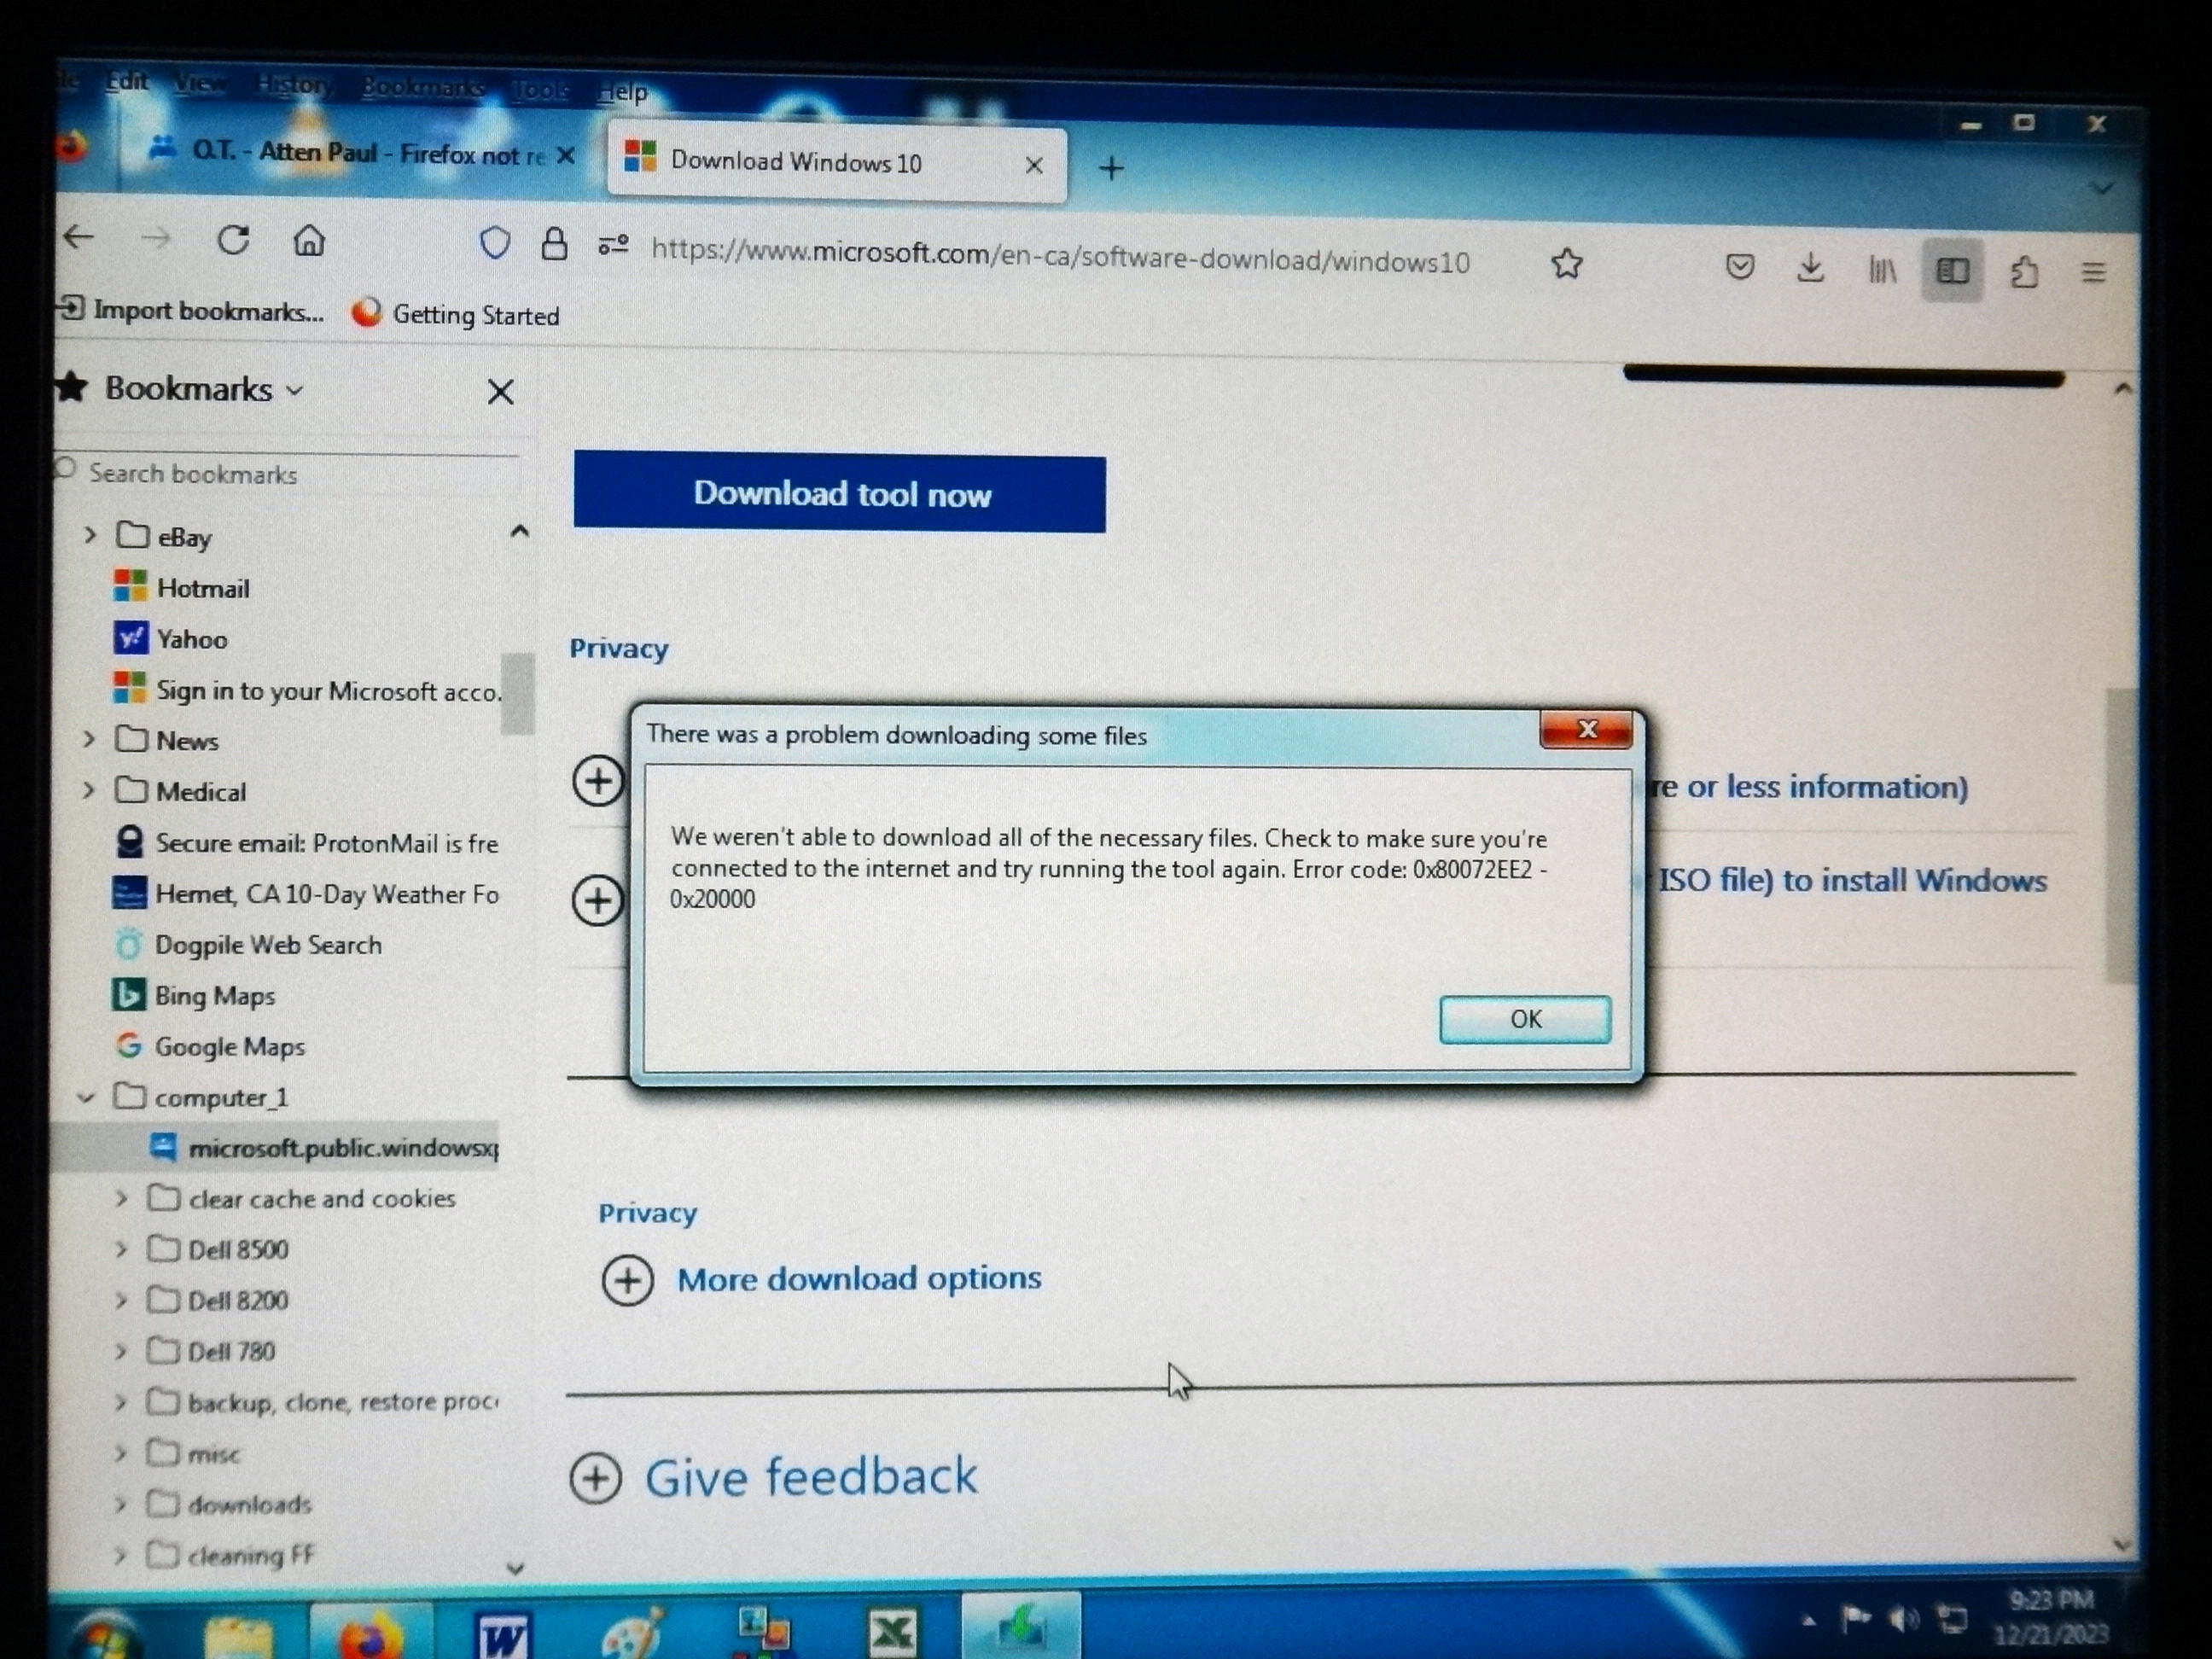Open the Dogpile Web Search bookmark
Screen dimensions: 2212x1659
tap(247, 944)
